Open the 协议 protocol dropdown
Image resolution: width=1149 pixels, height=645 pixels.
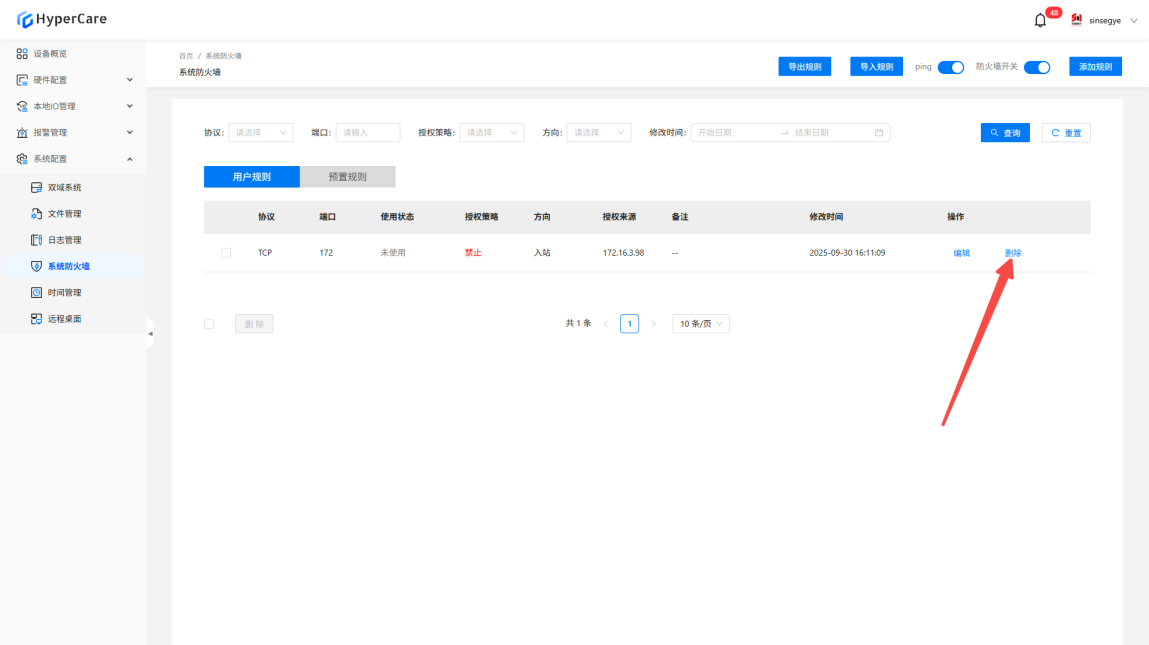260,132
